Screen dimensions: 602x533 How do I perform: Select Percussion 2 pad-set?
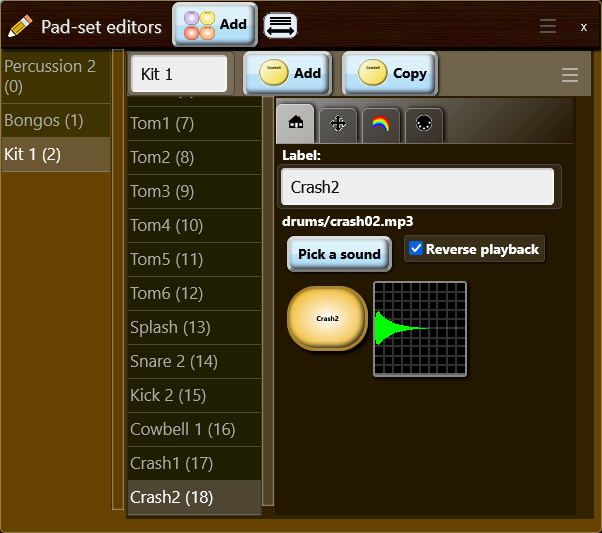coord(55,76)
